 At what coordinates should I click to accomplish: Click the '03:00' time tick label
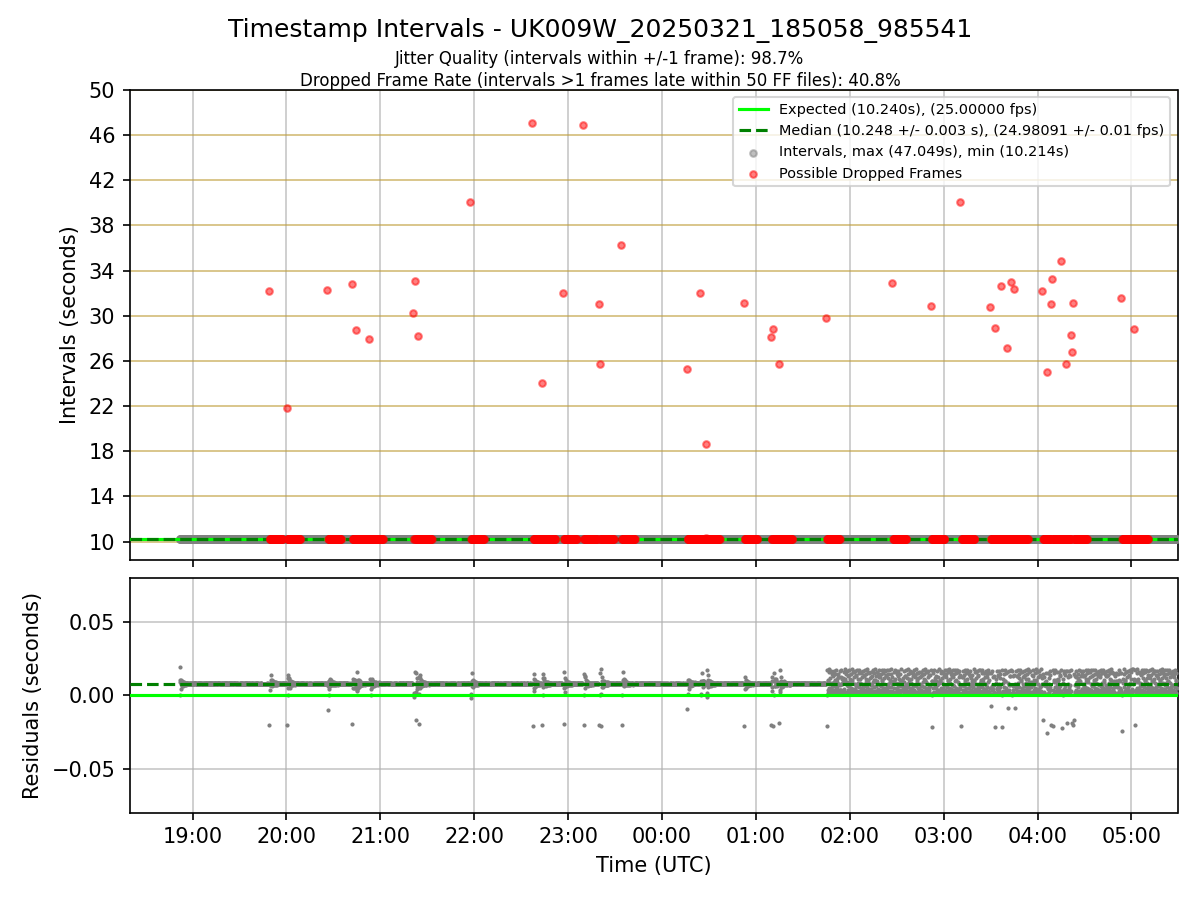pos(943,836)
